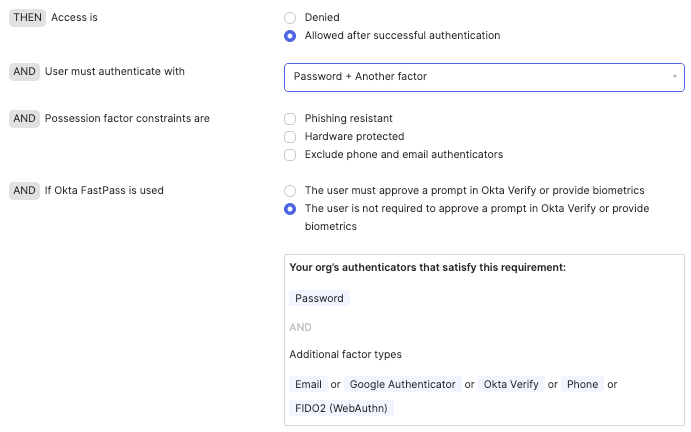Viewport: 691px width, 432px height.
Task: Click the FIDO2 (WebAuthn) factor tag
Action: coord(340,408)
